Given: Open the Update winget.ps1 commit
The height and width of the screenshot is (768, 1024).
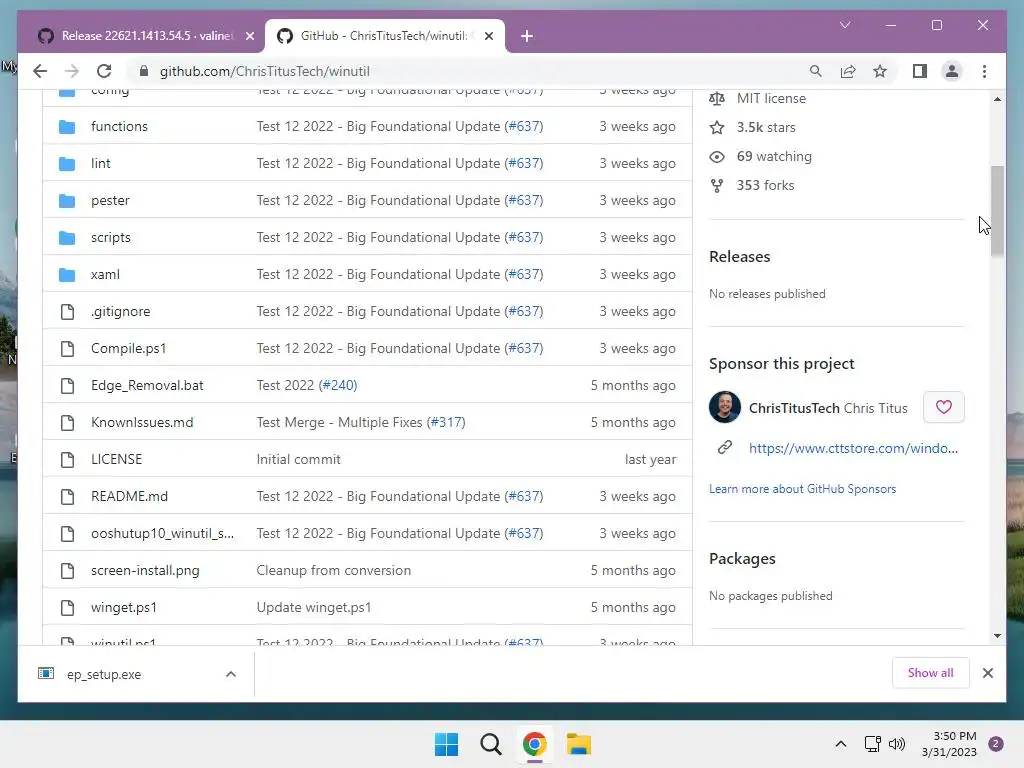Looking at the screenshot, I should click(314, 607).
